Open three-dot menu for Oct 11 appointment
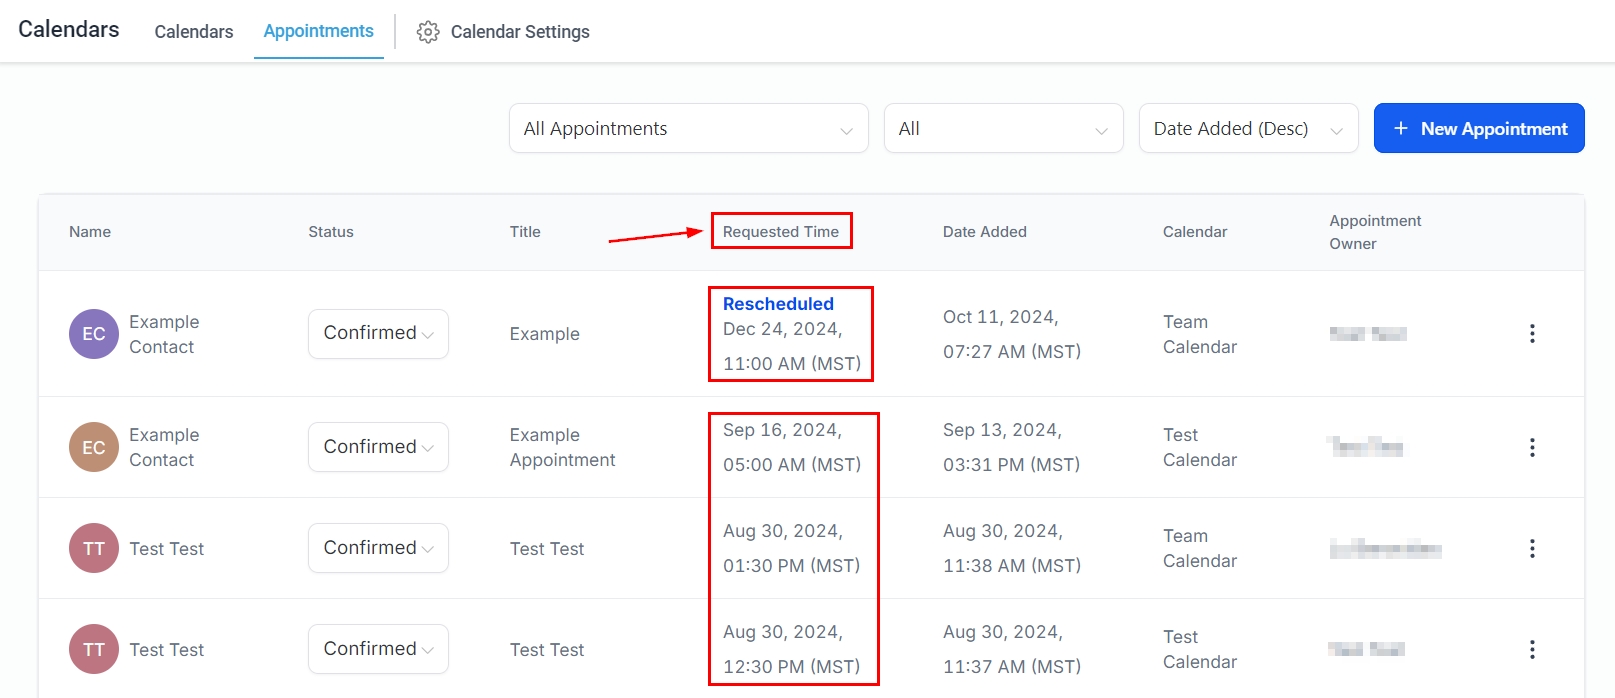1615x698 pixels. [x=1532, y=334]
